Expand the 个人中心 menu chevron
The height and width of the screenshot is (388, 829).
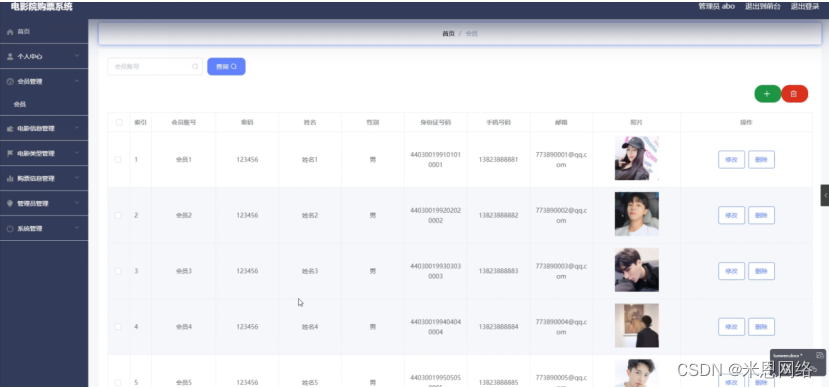coord(77,56)
